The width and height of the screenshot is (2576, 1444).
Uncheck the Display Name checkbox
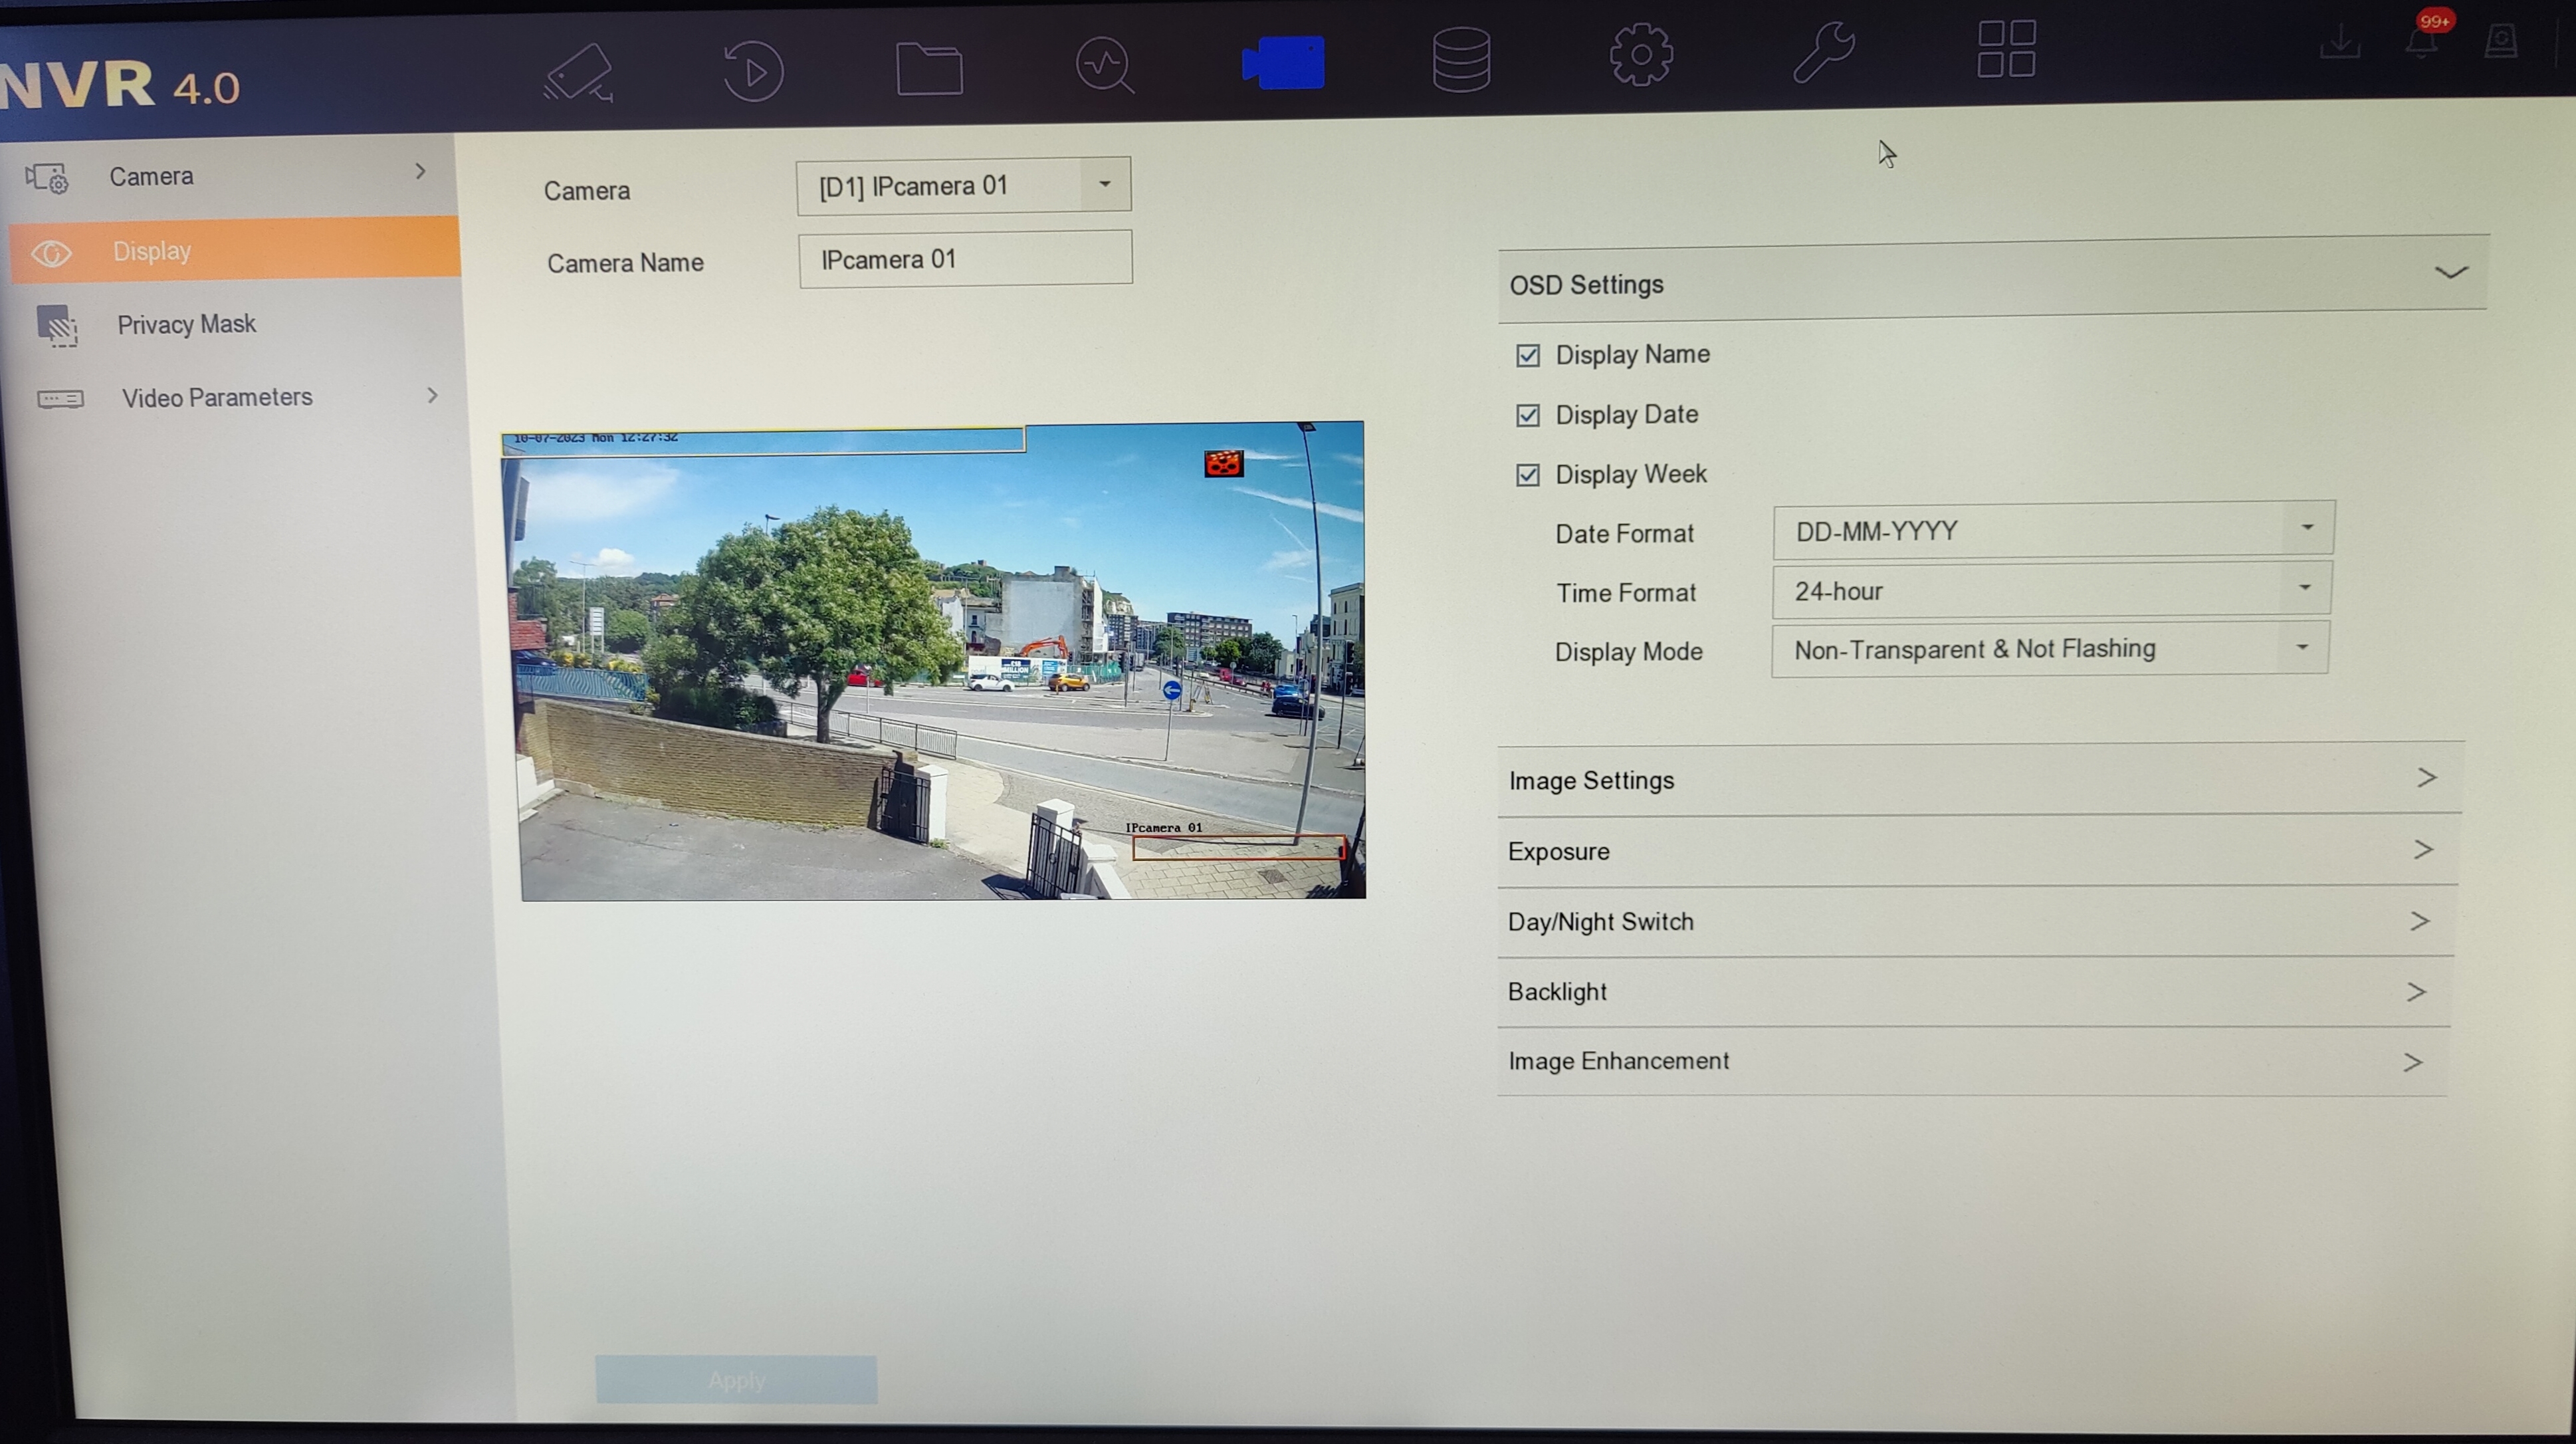pos(1528,355)
